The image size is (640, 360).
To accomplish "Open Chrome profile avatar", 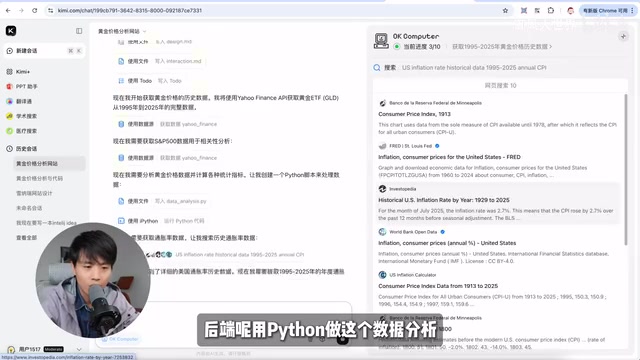I will click(571, 11).
